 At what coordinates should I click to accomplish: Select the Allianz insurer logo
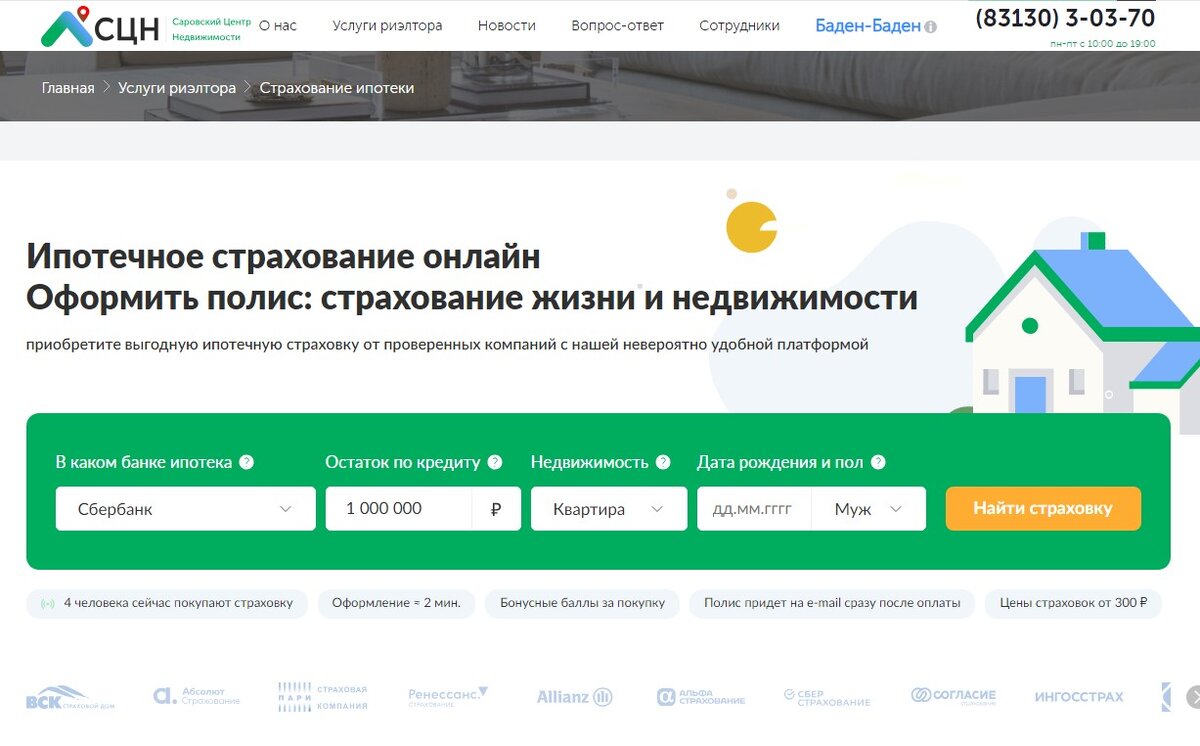pos(572,696)
